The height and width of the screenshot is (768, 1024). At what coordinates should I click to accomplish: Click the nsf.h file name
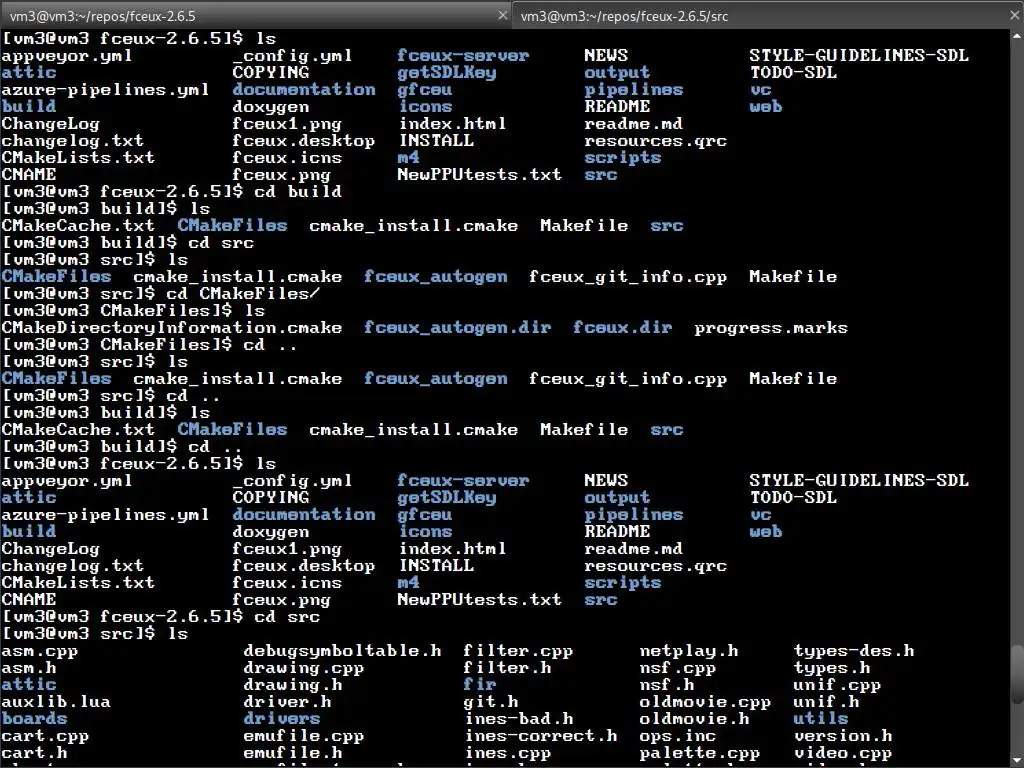pyautogui.click(x=667, y=685)
